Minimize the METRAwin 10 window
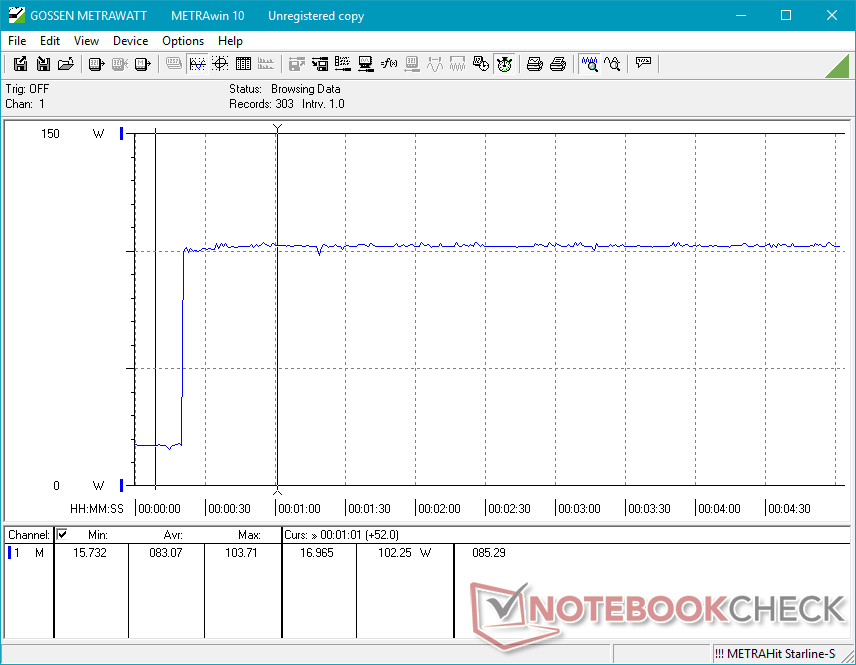 [741, 15]
